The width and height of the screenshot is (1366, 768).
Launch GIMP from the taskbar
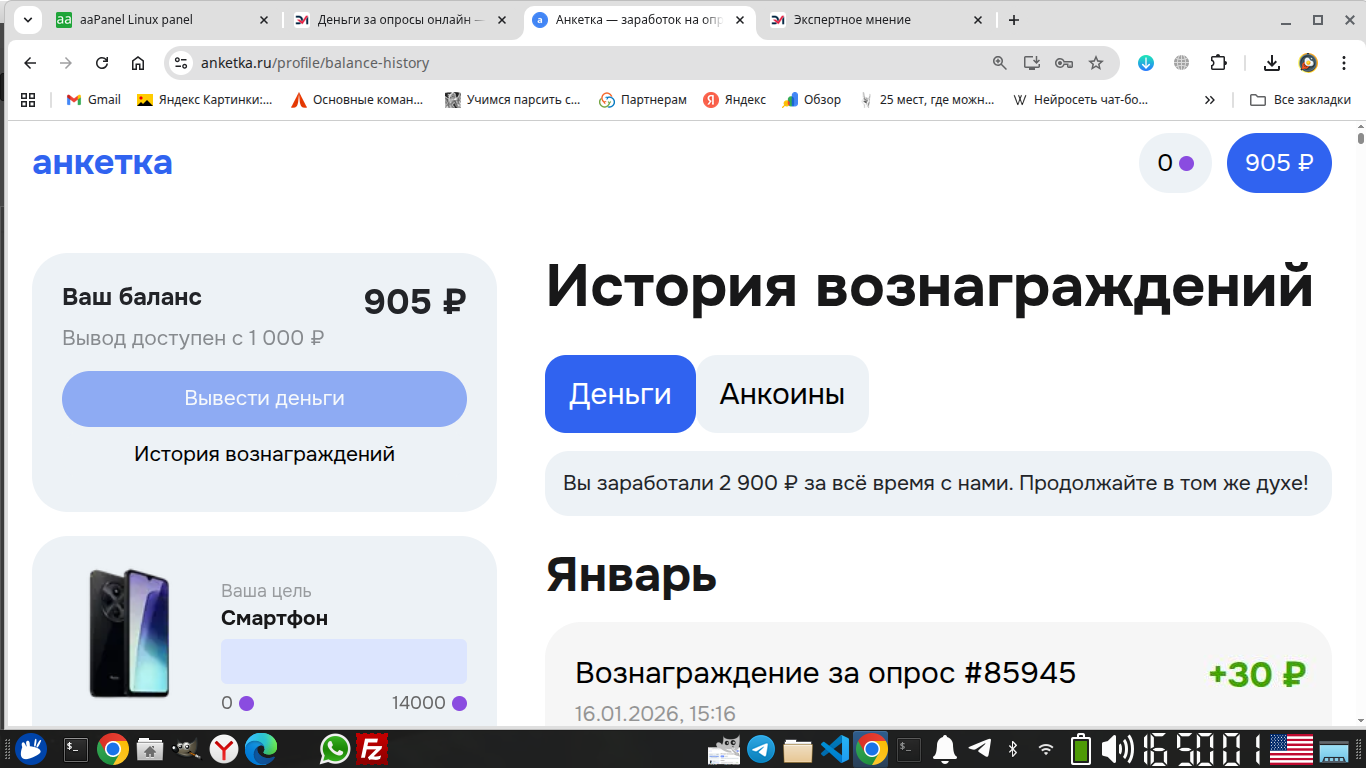click(x=185, y=748)
